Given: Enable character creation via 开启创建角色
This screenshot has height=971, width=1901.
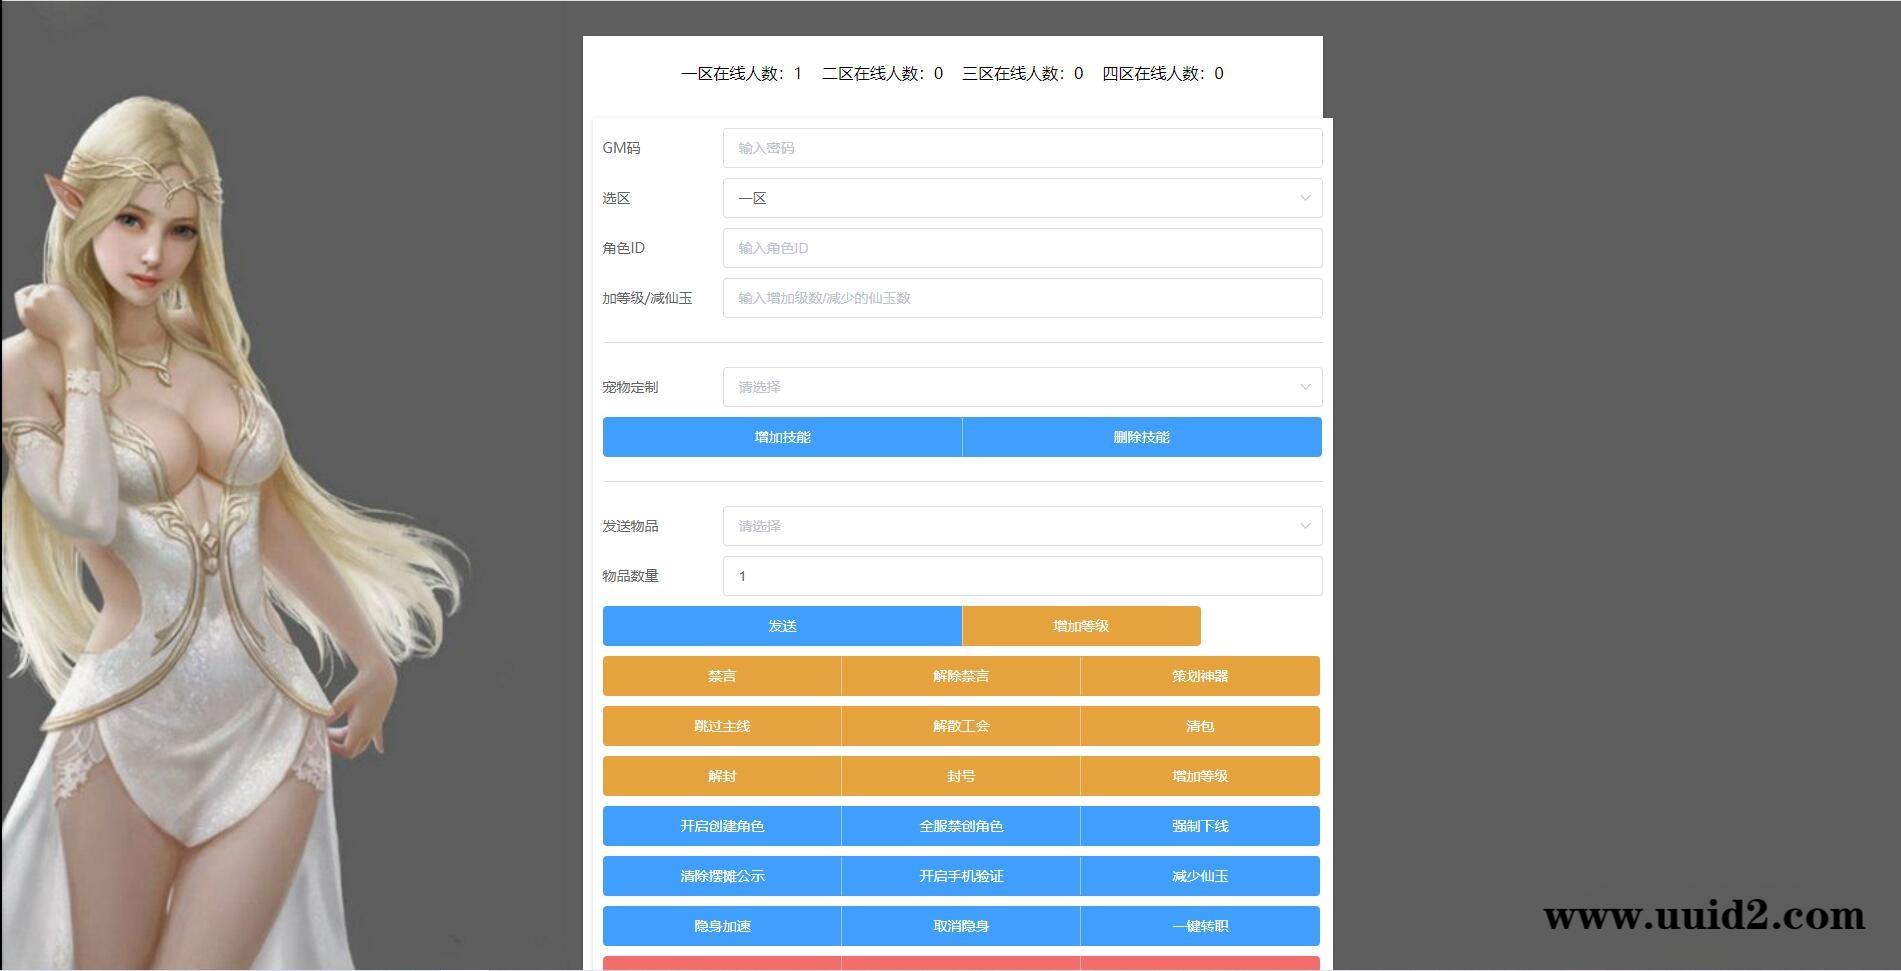Looking at the screenshot, I should click(x=721, y=826).
